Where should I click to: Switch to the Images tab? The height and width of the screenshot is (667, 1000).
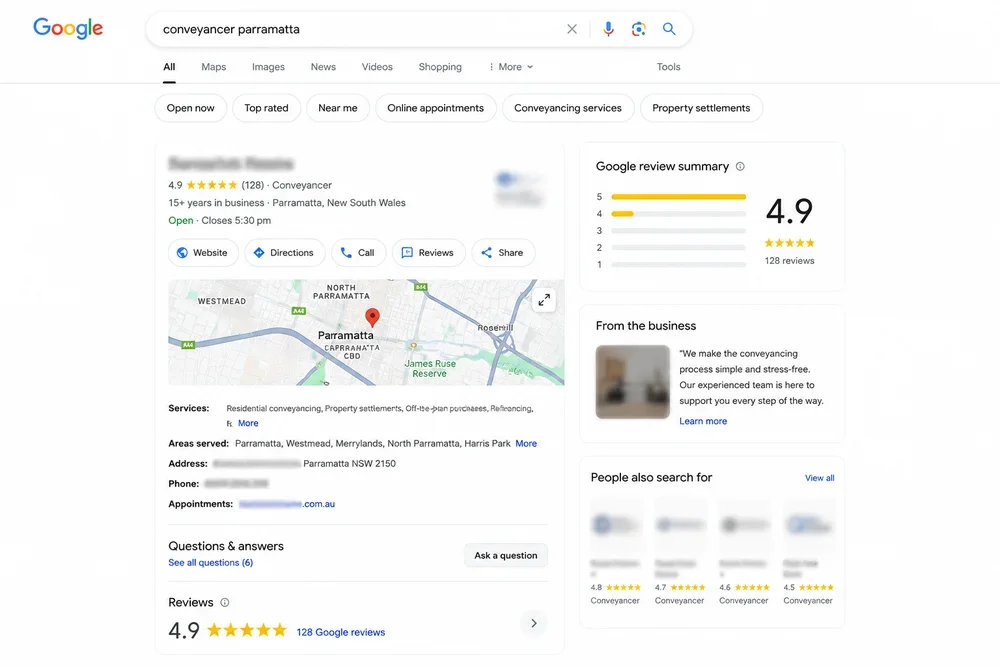268,67
